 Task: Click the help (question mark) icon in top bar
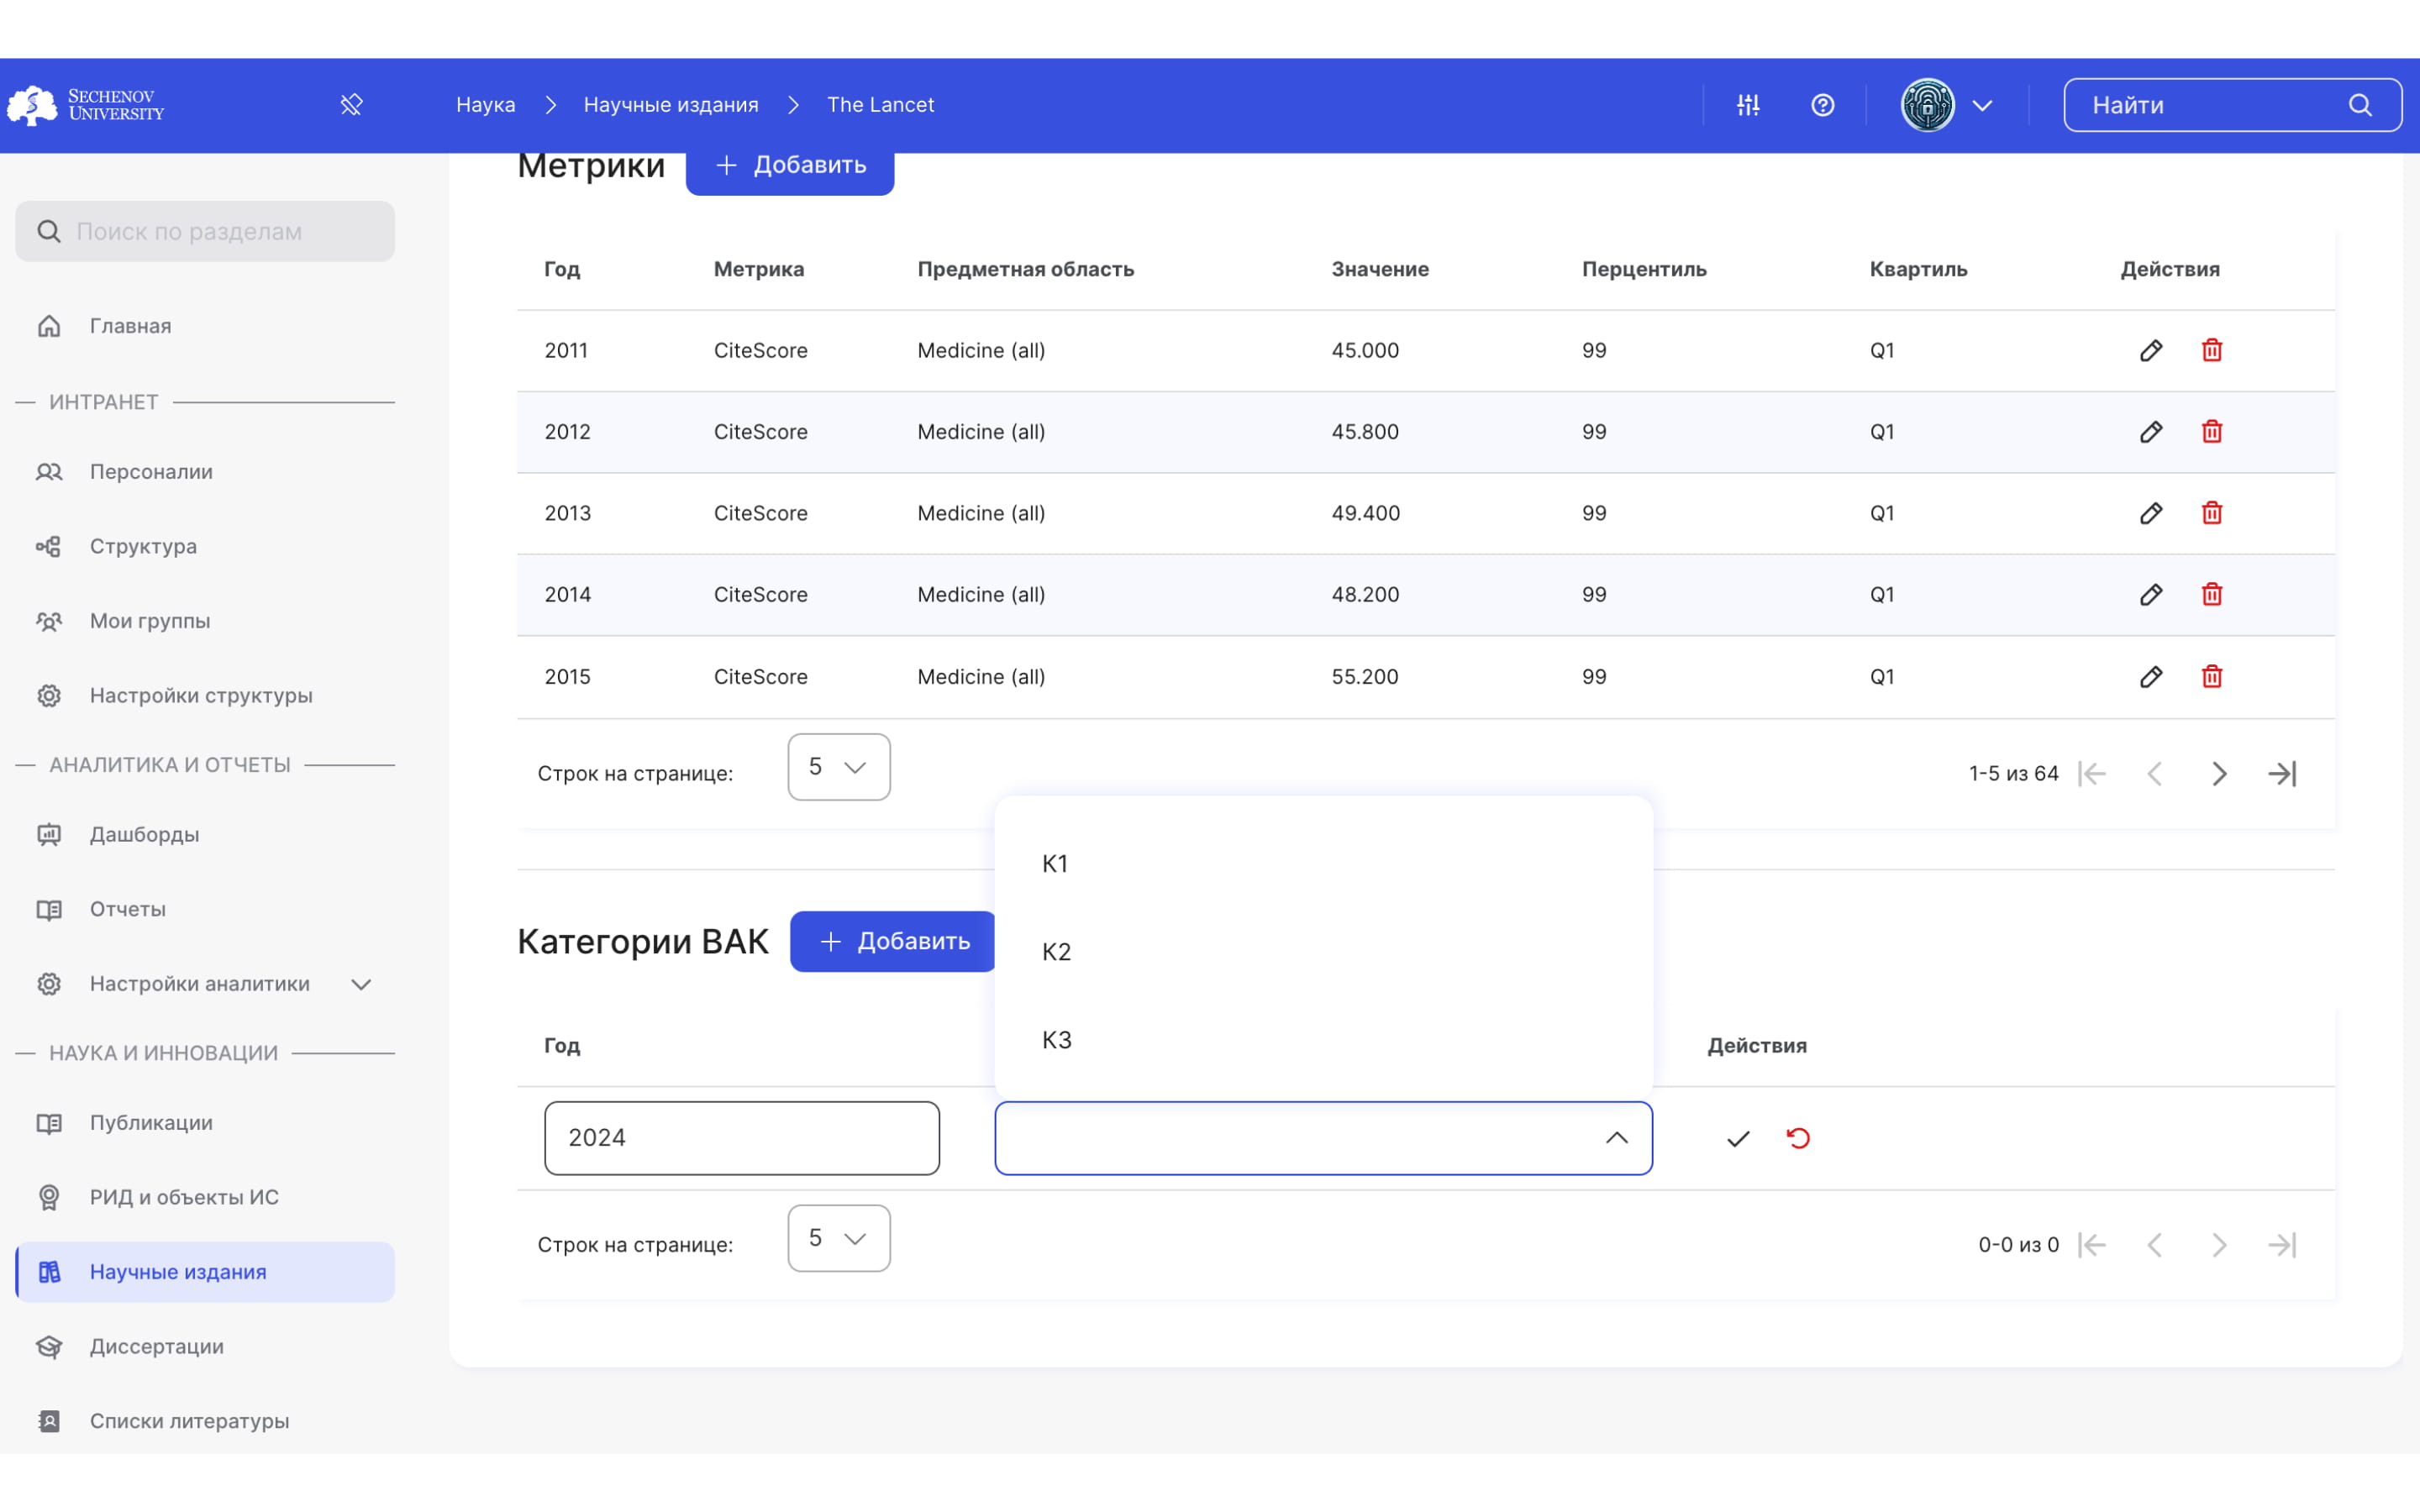pos(1824,104)
